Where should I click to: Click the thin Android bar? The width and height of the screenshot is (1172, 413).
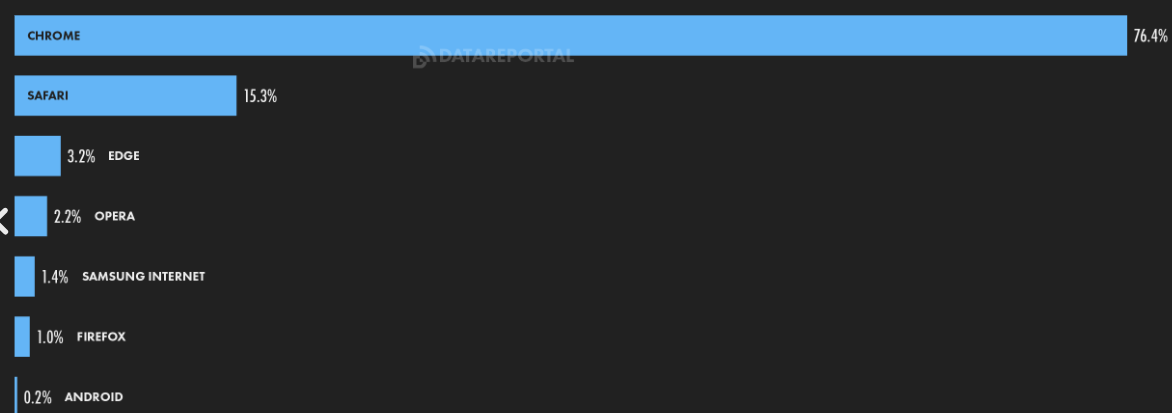click(x=16, y=396)
